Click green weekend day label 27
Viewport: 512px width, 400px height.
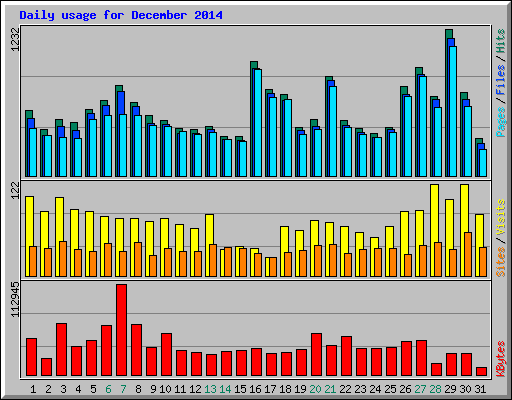pos(420,389)
